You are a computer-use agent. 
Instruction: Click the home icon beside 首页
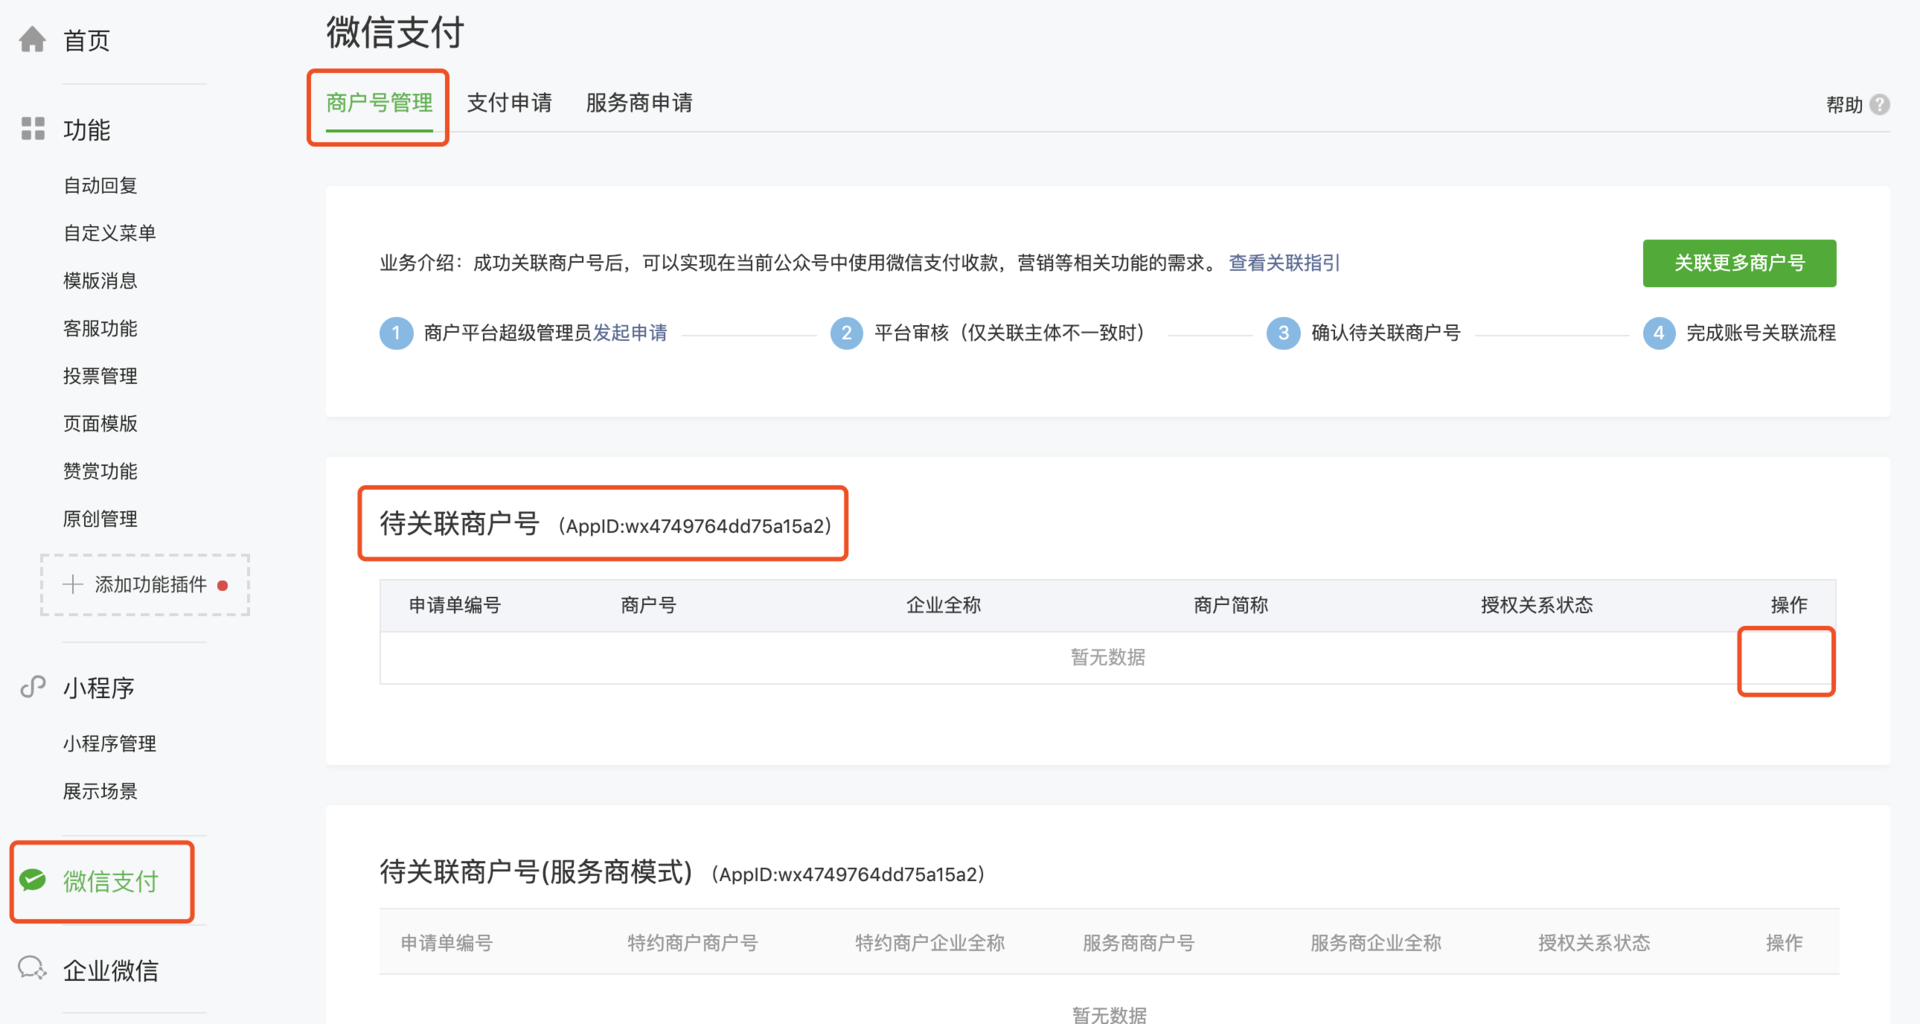pos(33,39)
